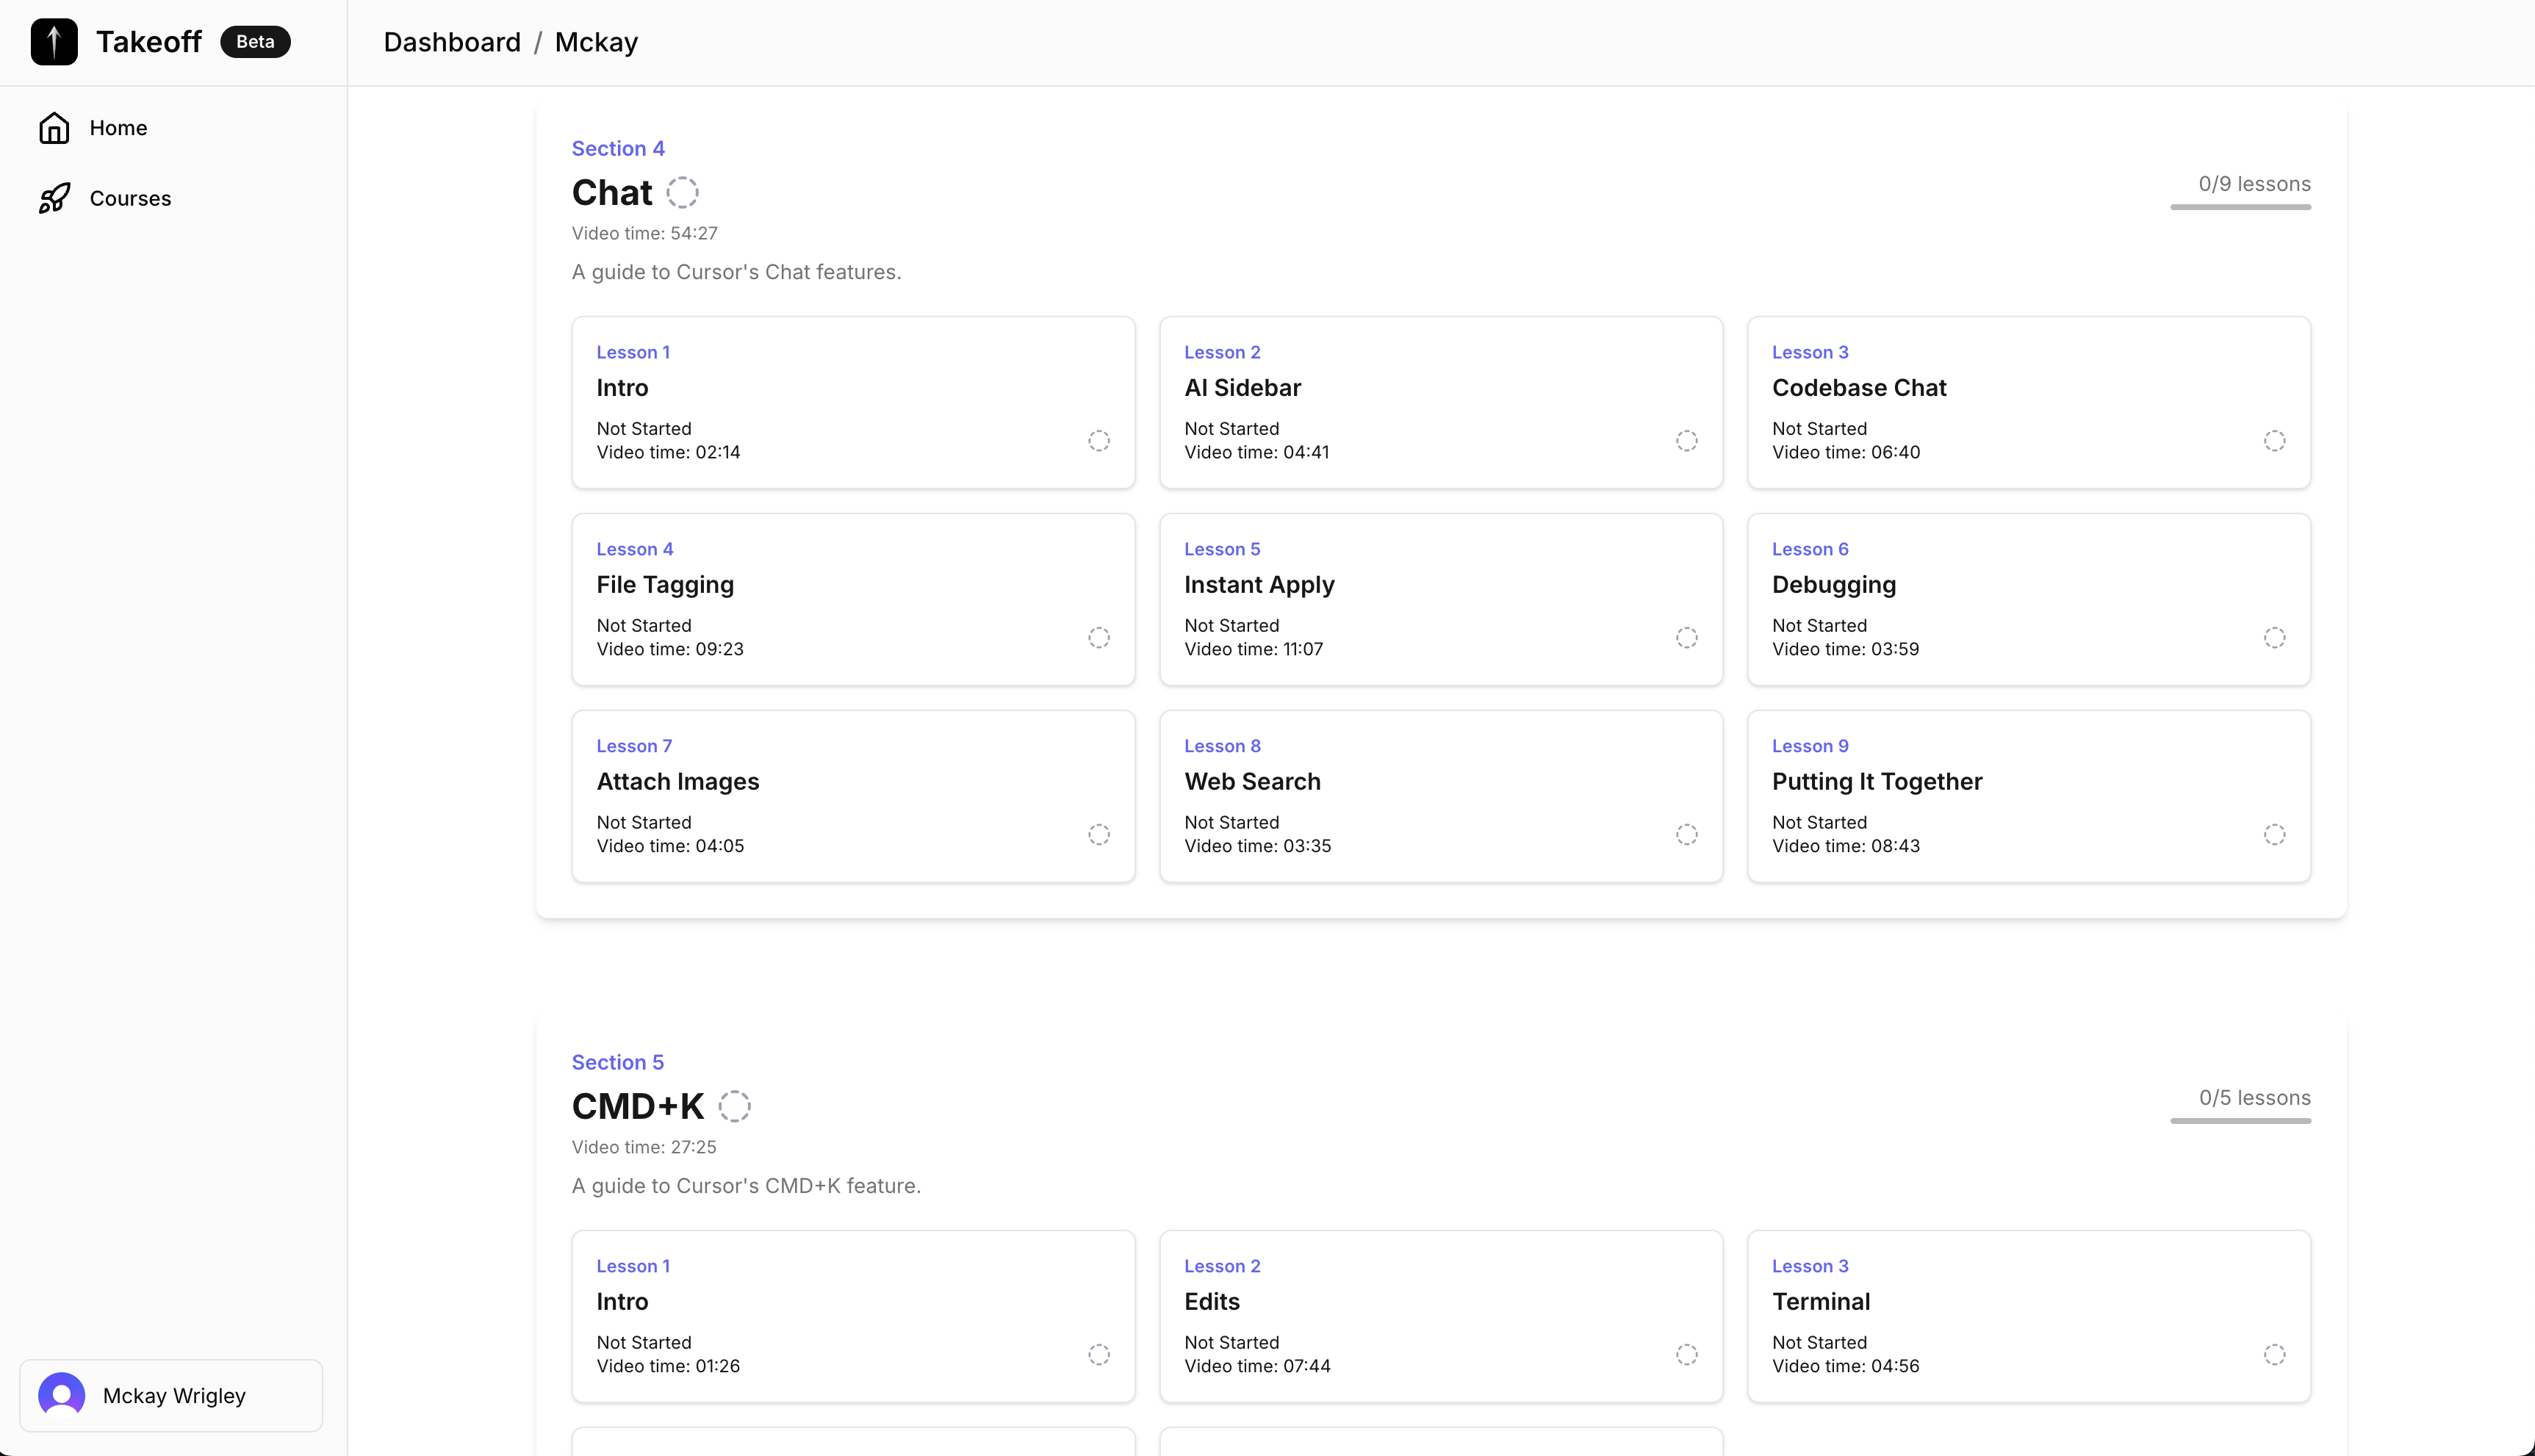Image resolution: width=2535 pixels, height=1456 pixels.
Task: Toggle completion circle on AI Sidebar lesson
Action: (x=1687, y=441)
